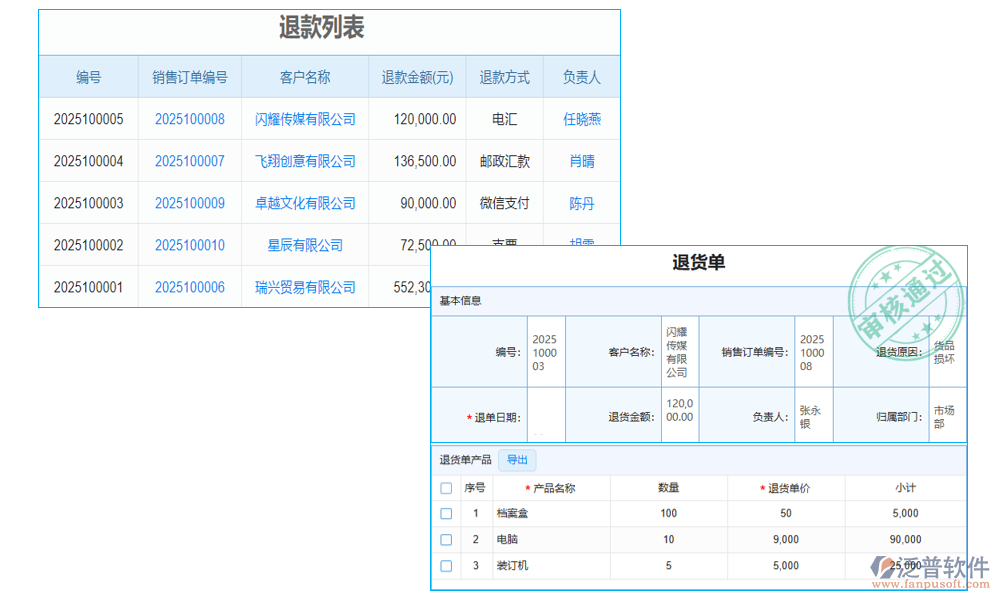The width and height of the screenshot is (1000, 600).
Task: Click the 导出 export button
Action: (517, 460)
